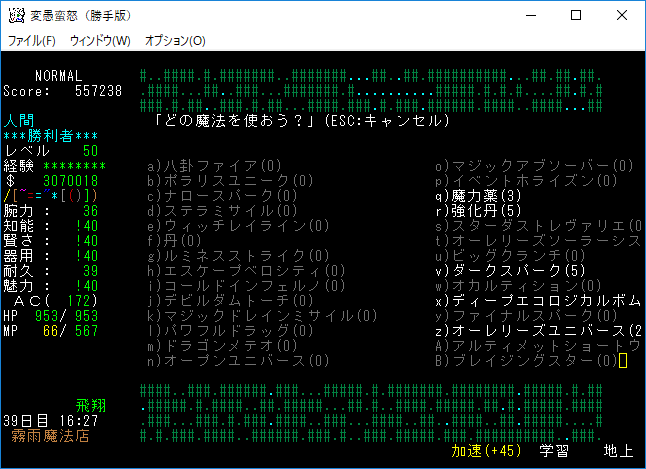Click the 学習 status label
Image resolution: width=646 pixels, height=469 pixels.
pyautogui.click(x=554, y=451)
